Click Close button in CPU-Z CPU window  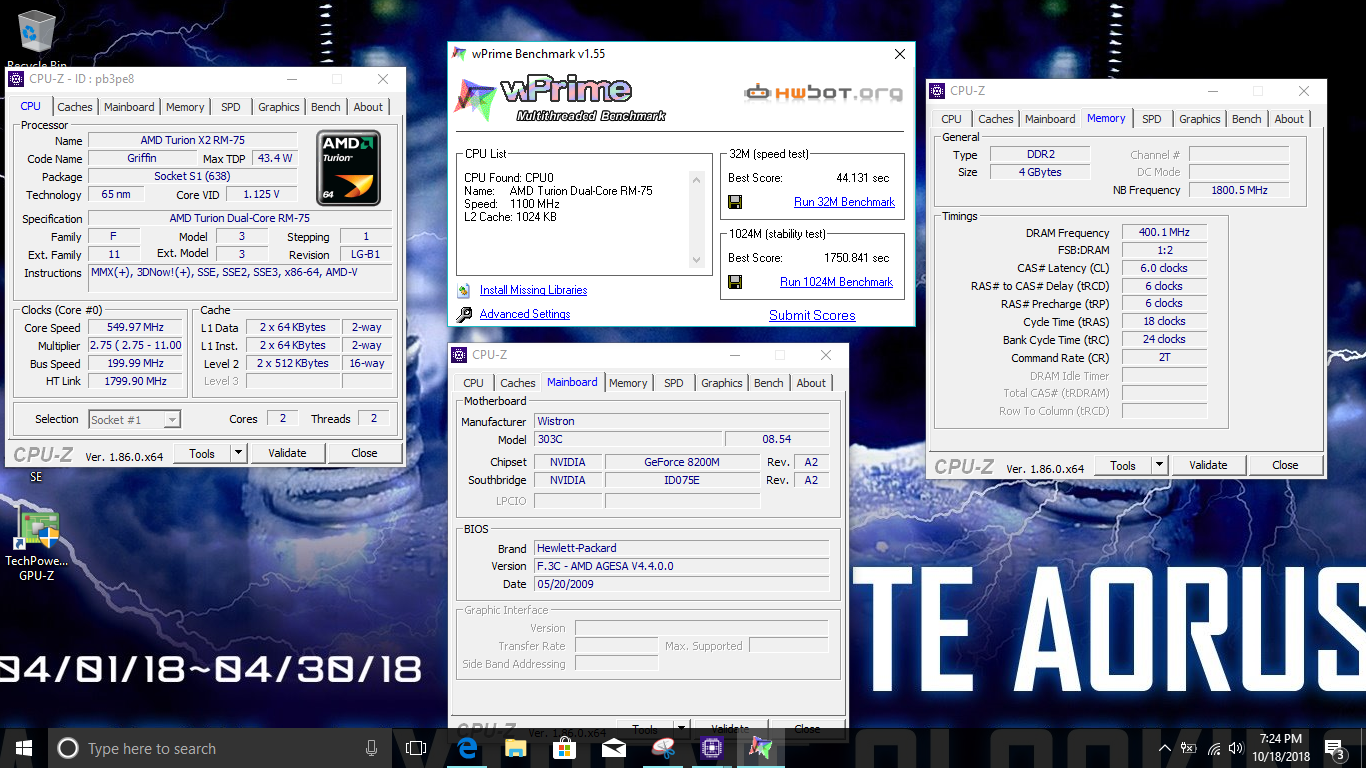click(364, 453)
